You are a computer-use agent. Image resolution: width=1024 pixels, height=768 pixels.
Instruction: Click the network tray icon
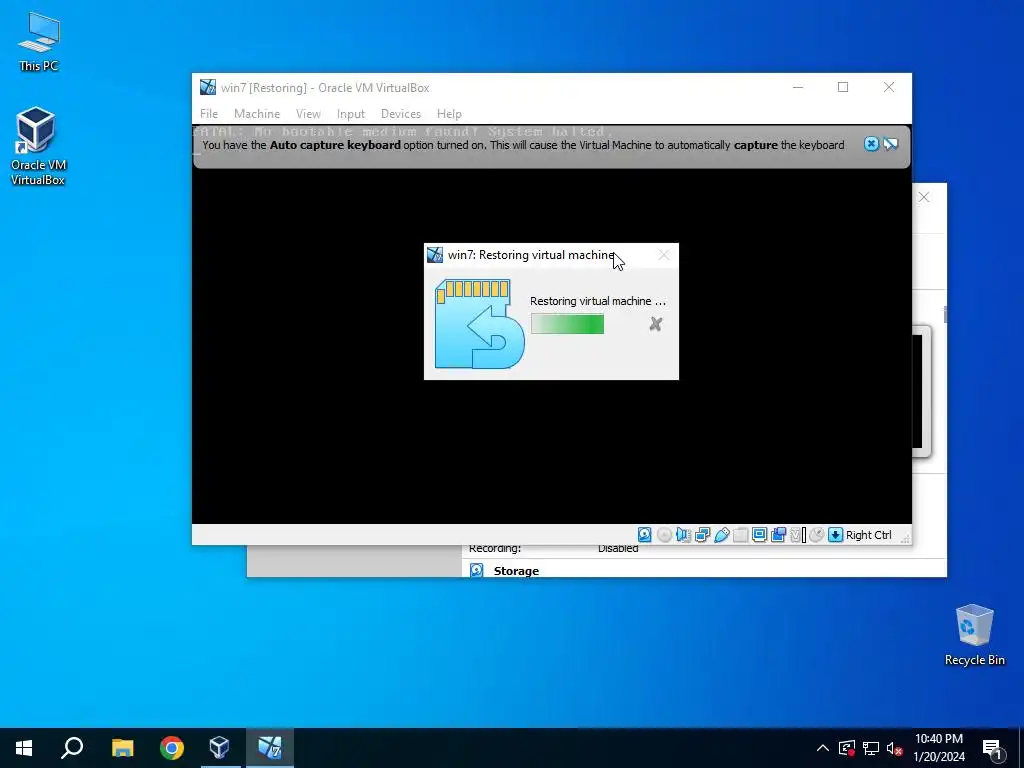[x=871, y=748]
